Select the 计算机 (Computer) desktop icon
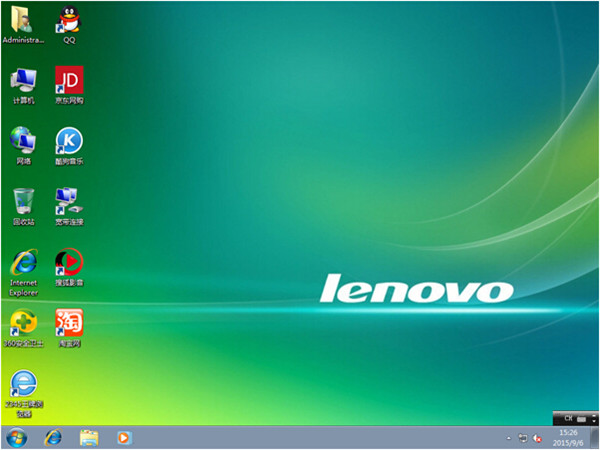The width and height of the screenshot is (600, 450). [x=22, y=80]
